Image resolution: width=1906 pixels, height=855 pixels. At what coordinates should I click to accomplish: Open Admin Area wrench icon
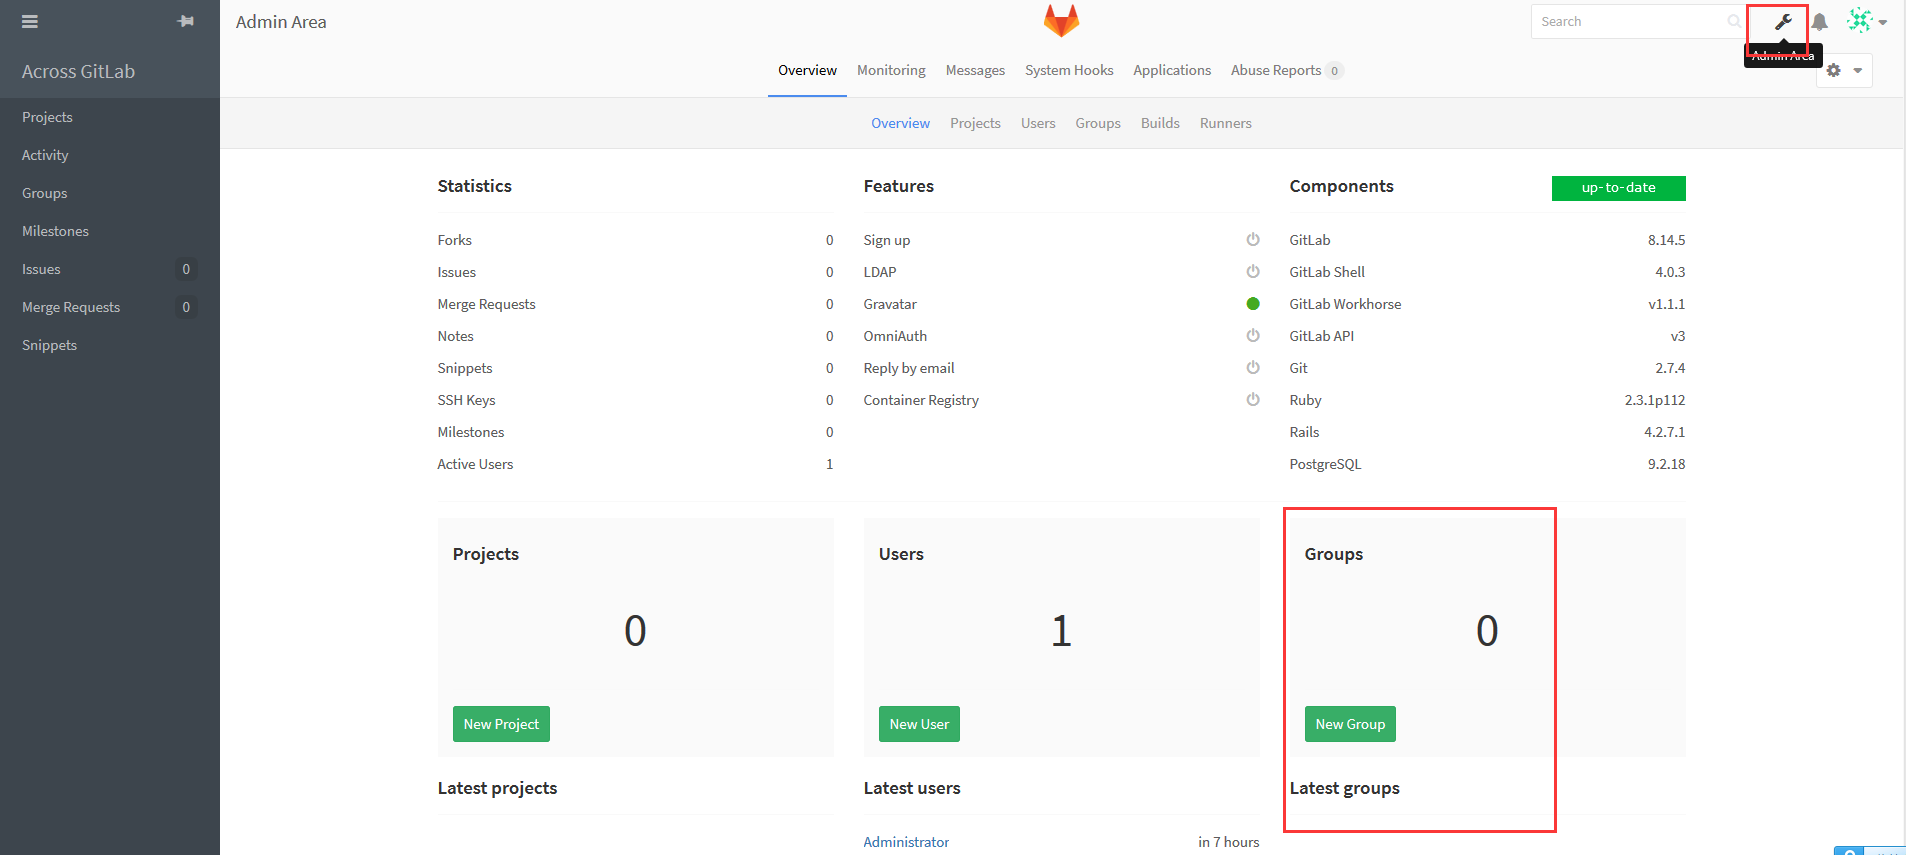pos(1783,22)
